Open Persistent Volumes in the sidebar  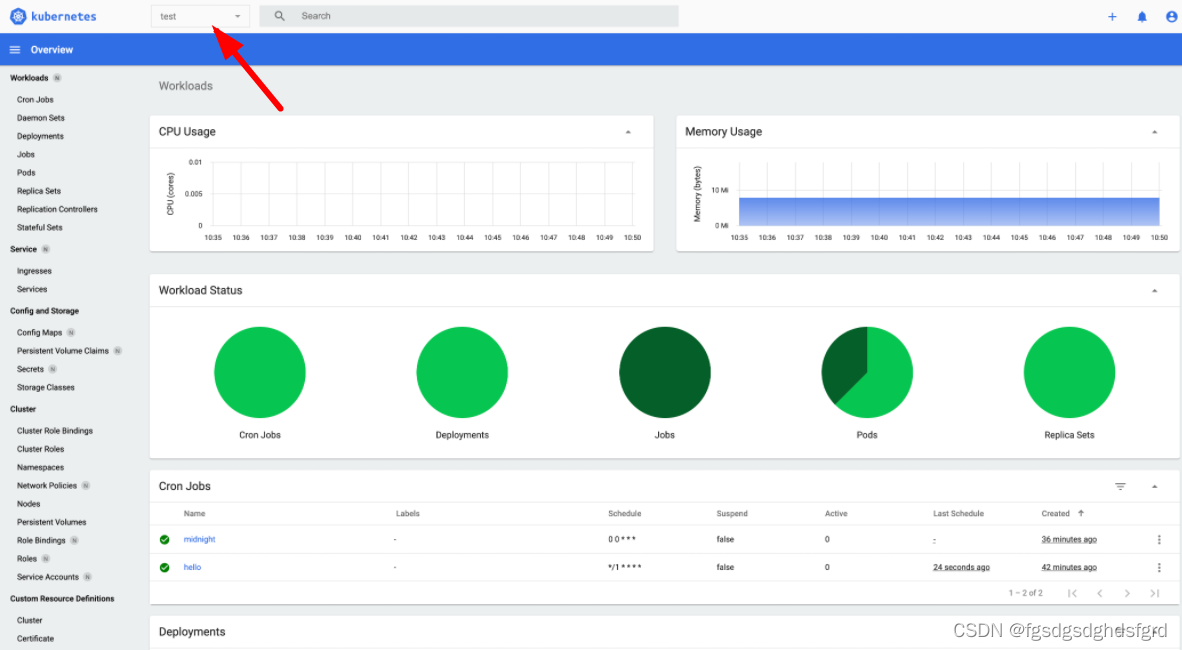pyautogui.click(x=52, y=522)
